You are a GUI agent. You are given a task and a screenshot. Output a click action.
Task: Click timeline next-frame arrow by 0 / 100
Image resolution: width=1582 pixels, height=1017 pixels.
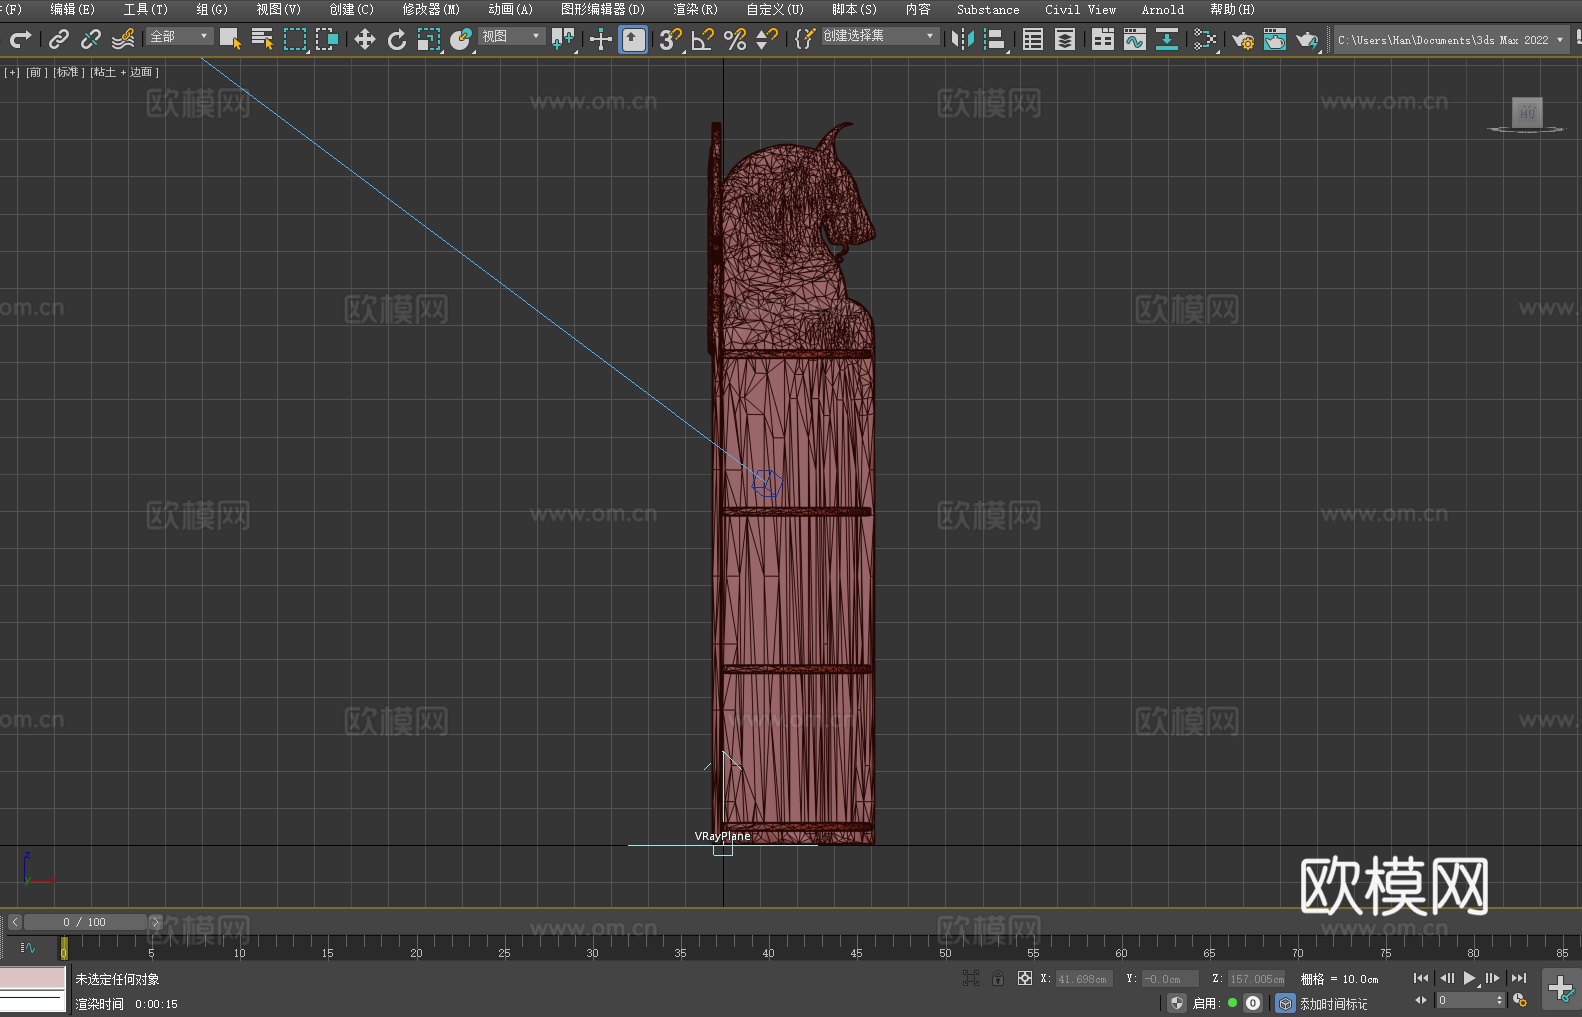(155, 922)
